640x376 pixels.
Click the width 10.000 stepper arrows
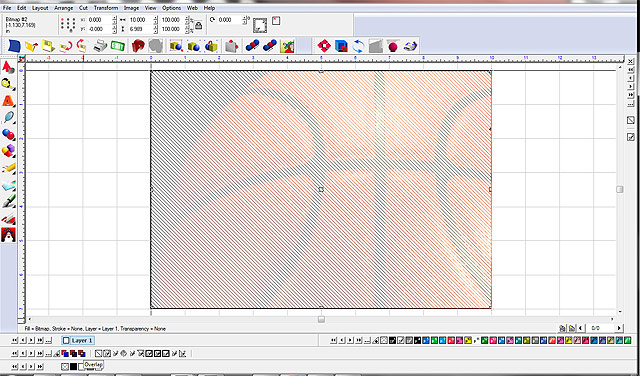156,20
